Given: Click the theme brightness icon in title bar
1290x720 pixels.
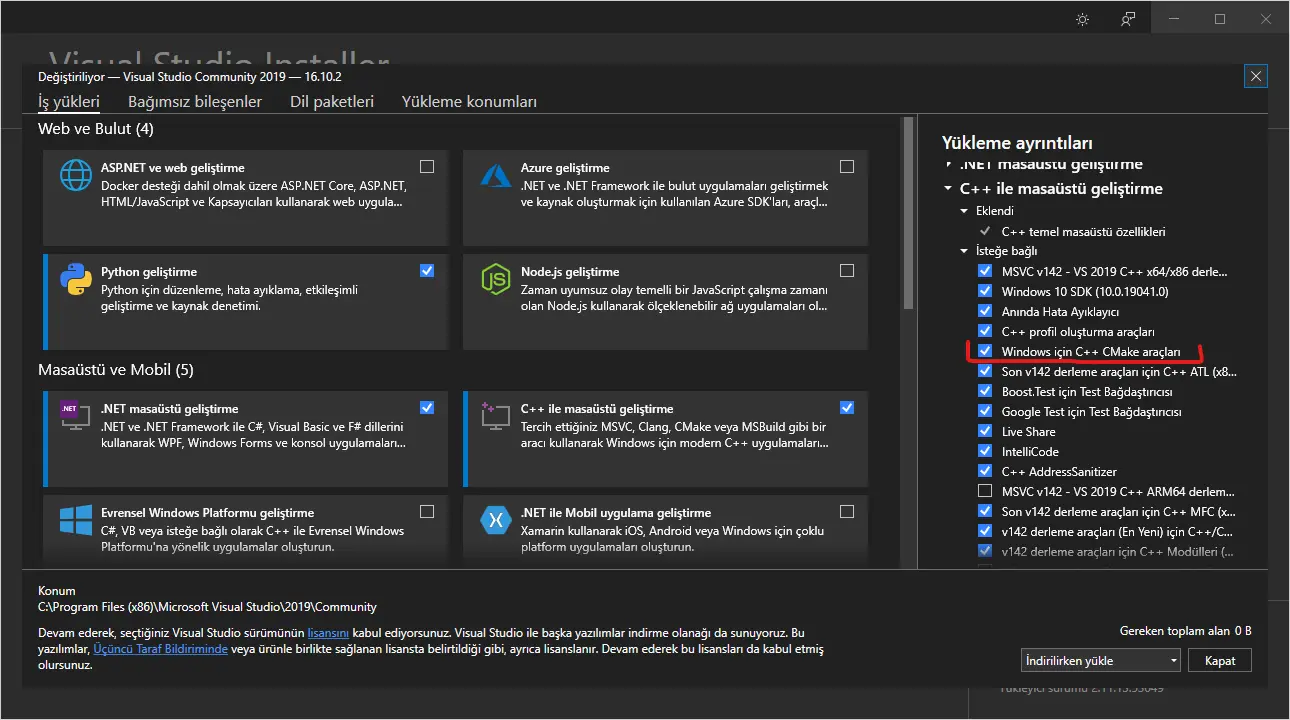Looking at the screenshot, I should [x=1082, y=19].
